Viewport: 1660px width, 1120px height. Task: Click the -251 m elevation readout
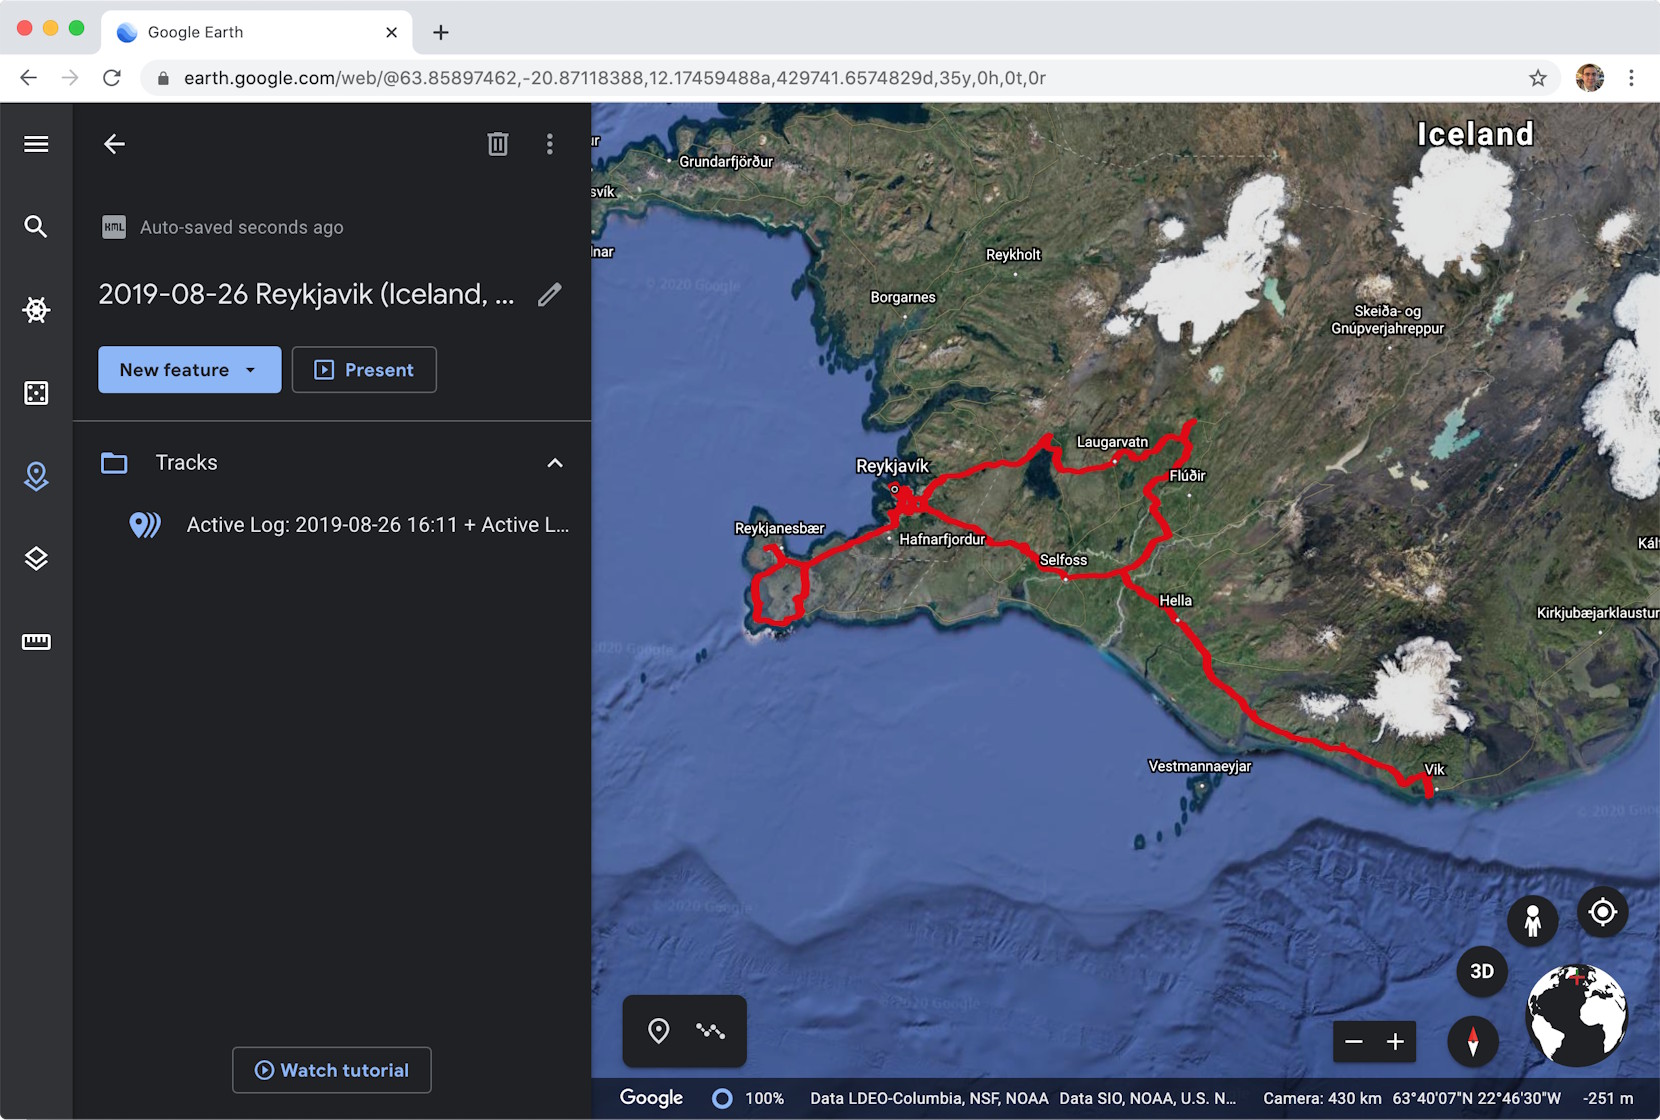tap(1608, 1098)
